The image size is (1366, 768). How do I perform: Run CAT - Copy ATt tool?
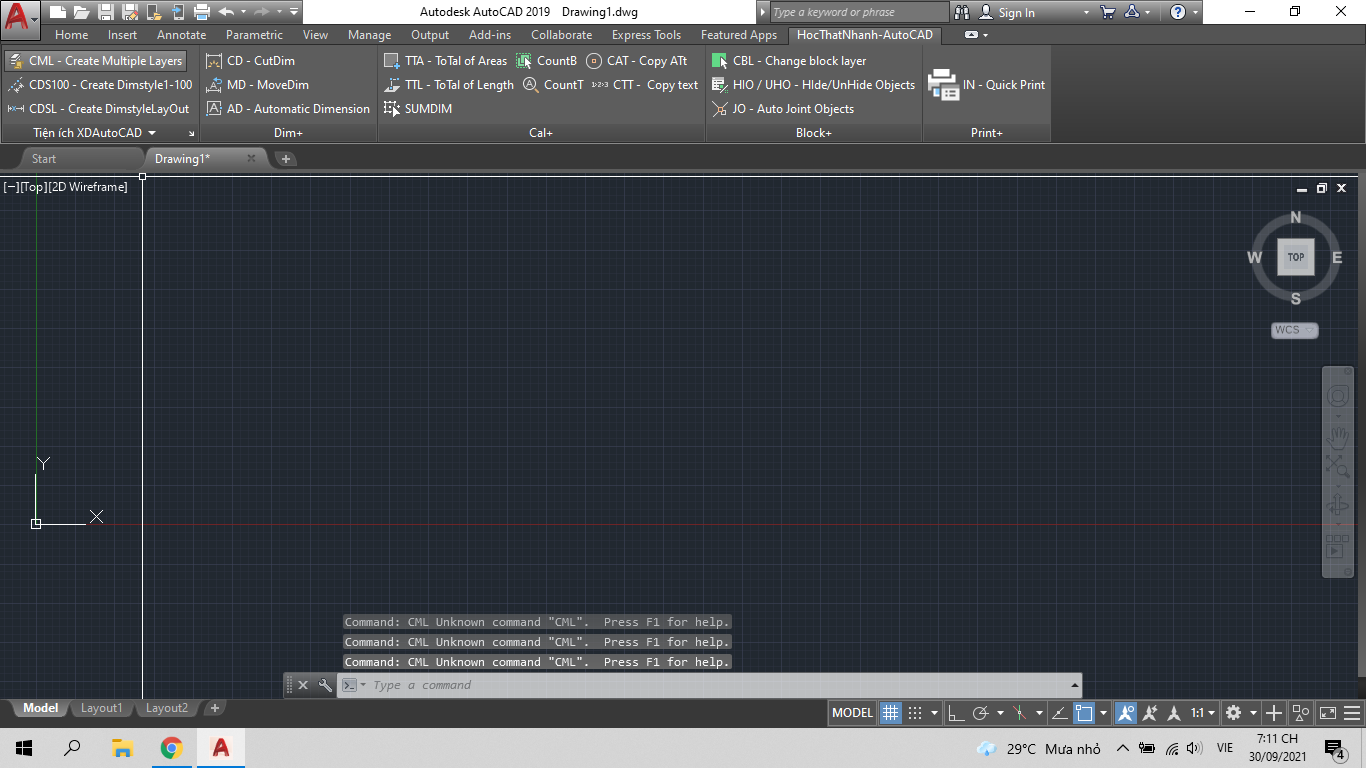click(637, 61)
